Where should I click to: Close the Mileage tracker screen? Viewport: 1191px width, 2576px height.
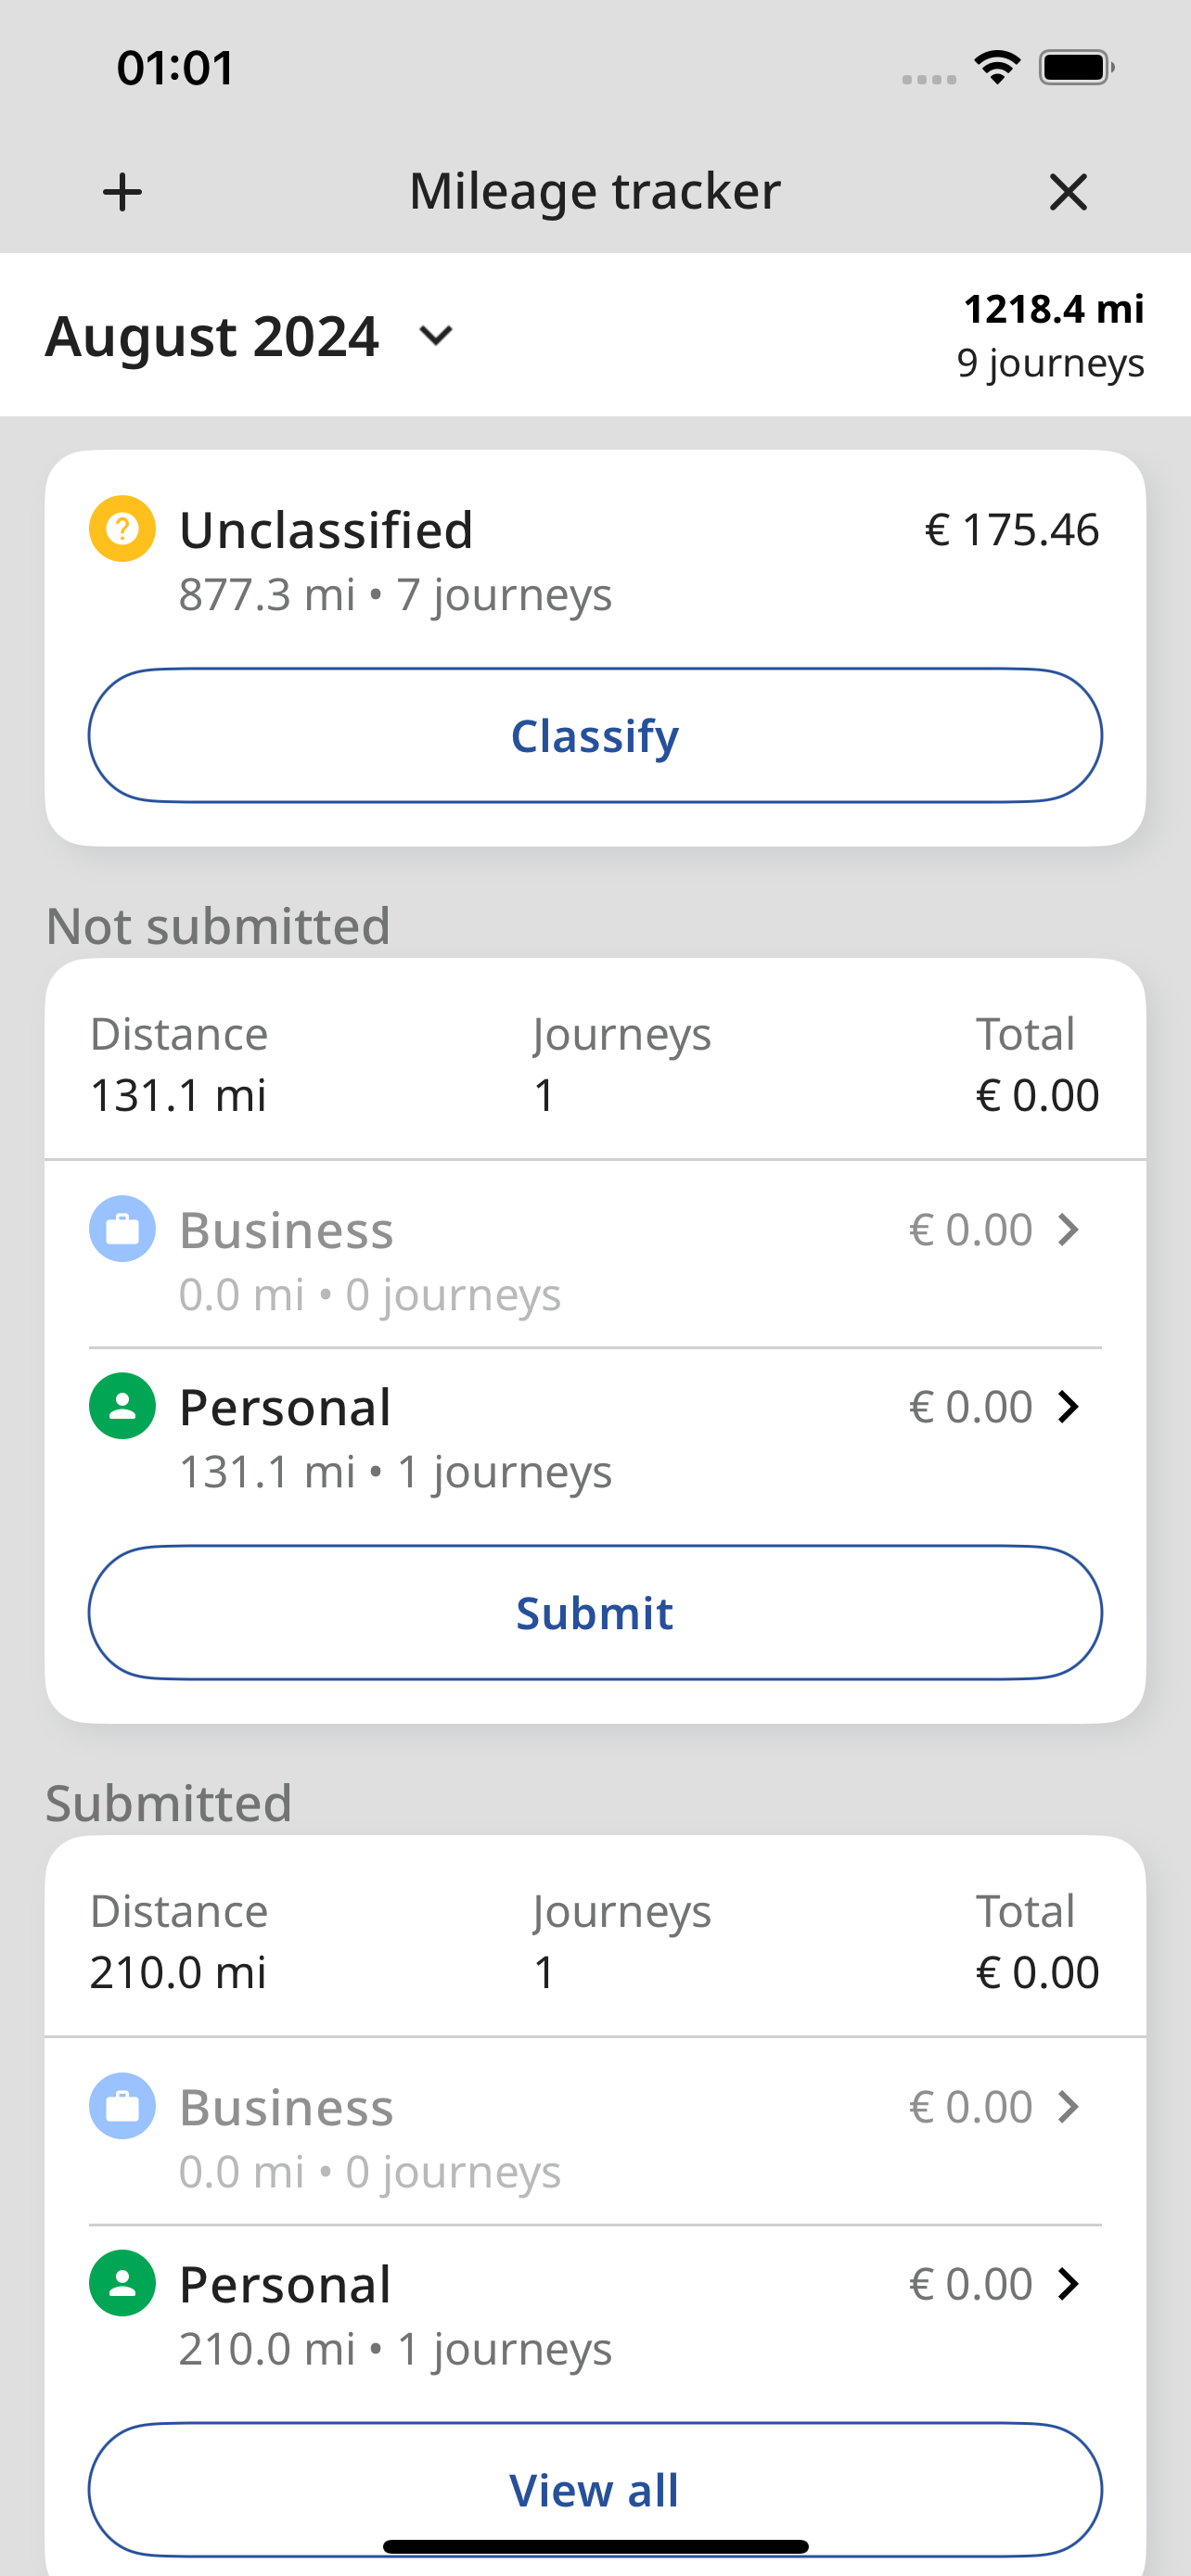(x=1068, y=191)
